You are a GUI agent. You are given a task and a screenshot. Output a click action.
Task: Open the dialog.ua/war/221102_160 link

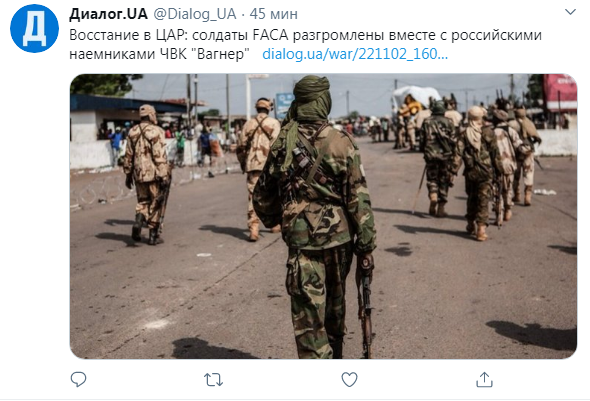(355, 54)
